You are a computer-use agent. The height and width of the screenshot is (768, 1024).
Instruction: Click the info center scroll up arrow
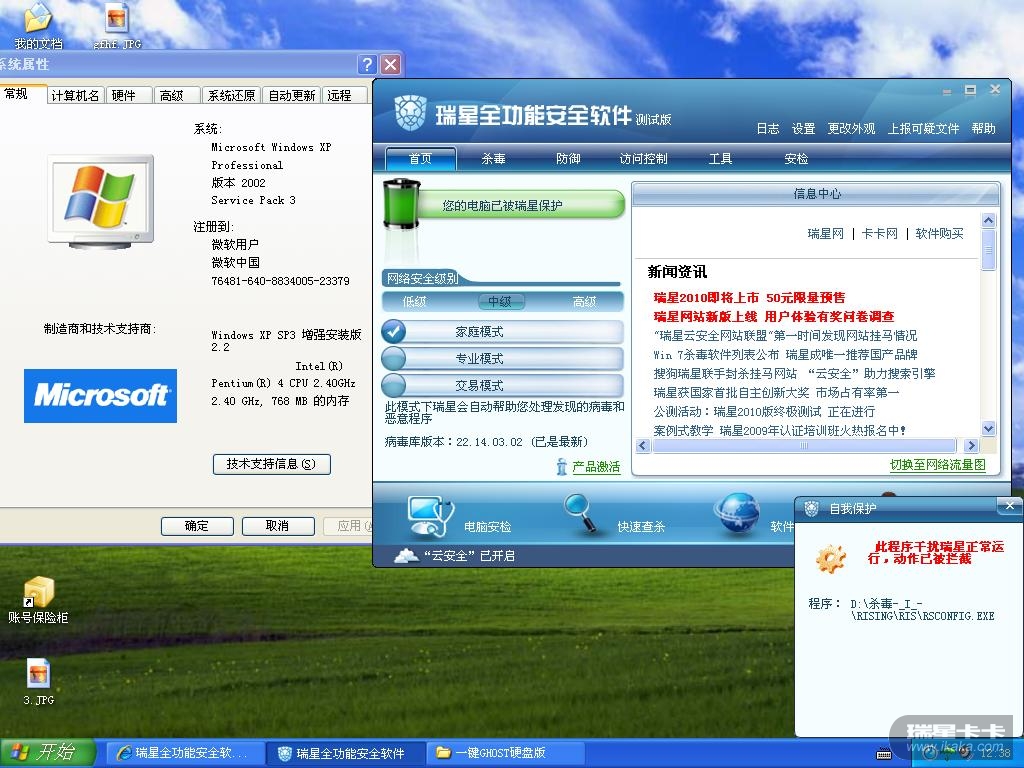[x=988, y=220]
